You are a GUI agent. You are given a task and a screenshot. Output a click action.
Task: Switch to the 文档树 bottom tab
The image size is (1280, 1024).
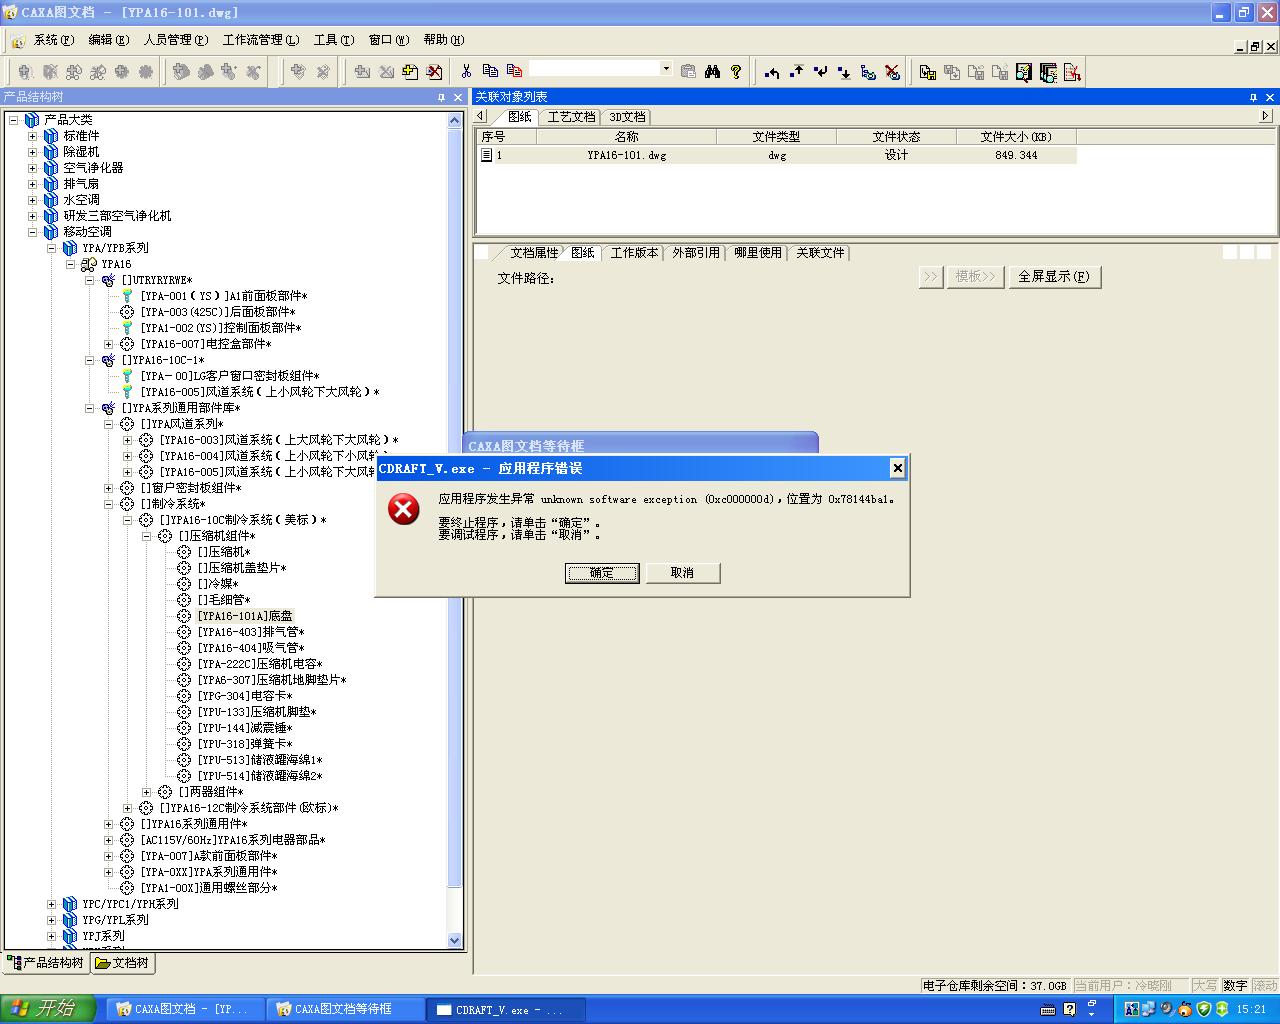[x=122, y=963]
